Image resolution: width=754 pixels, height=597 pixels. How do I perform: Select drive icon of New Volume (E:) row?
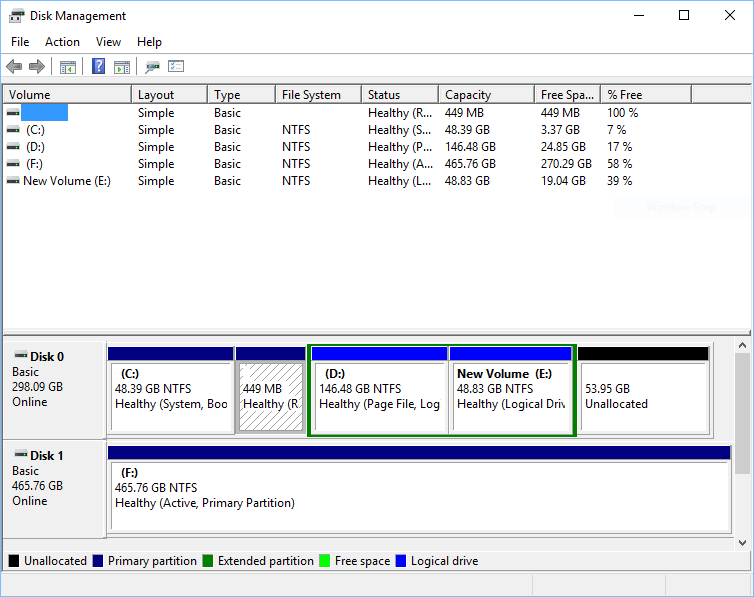tap(13, 181)
